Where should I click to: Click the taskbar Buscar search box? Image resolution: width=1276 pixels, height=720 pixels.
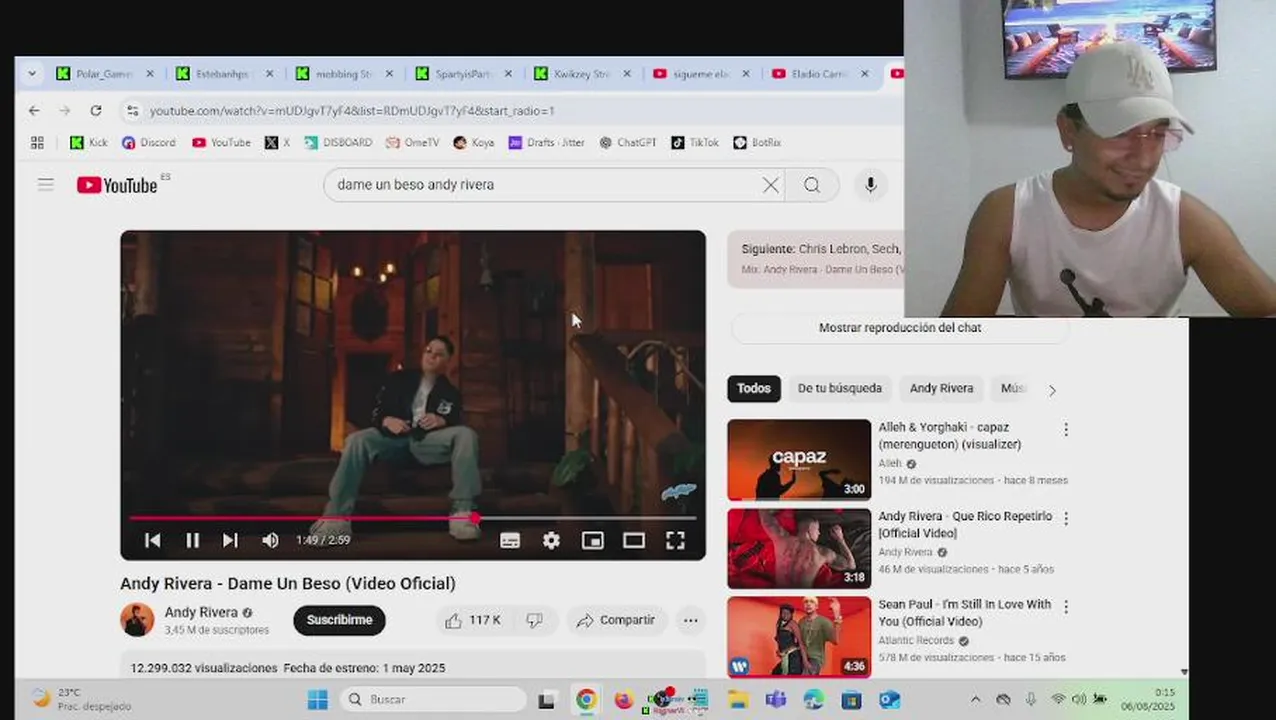click(x=432, y=700)
